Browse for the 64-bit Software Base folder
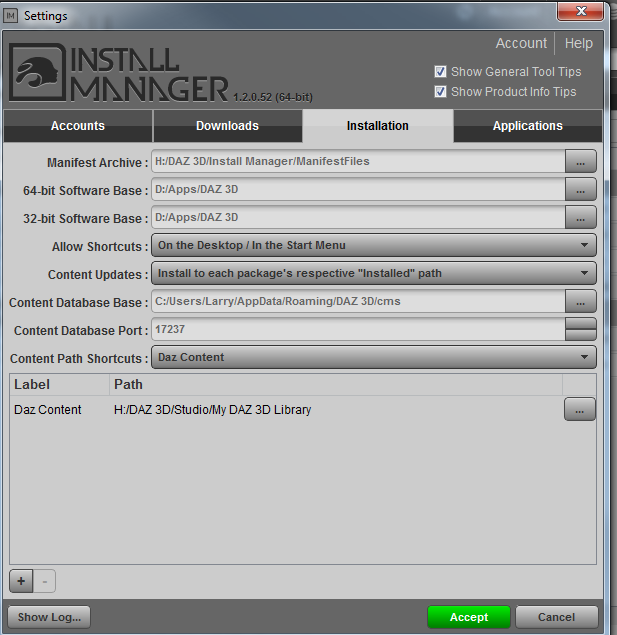This screenshot has height=635, width=617. point(580,190)
